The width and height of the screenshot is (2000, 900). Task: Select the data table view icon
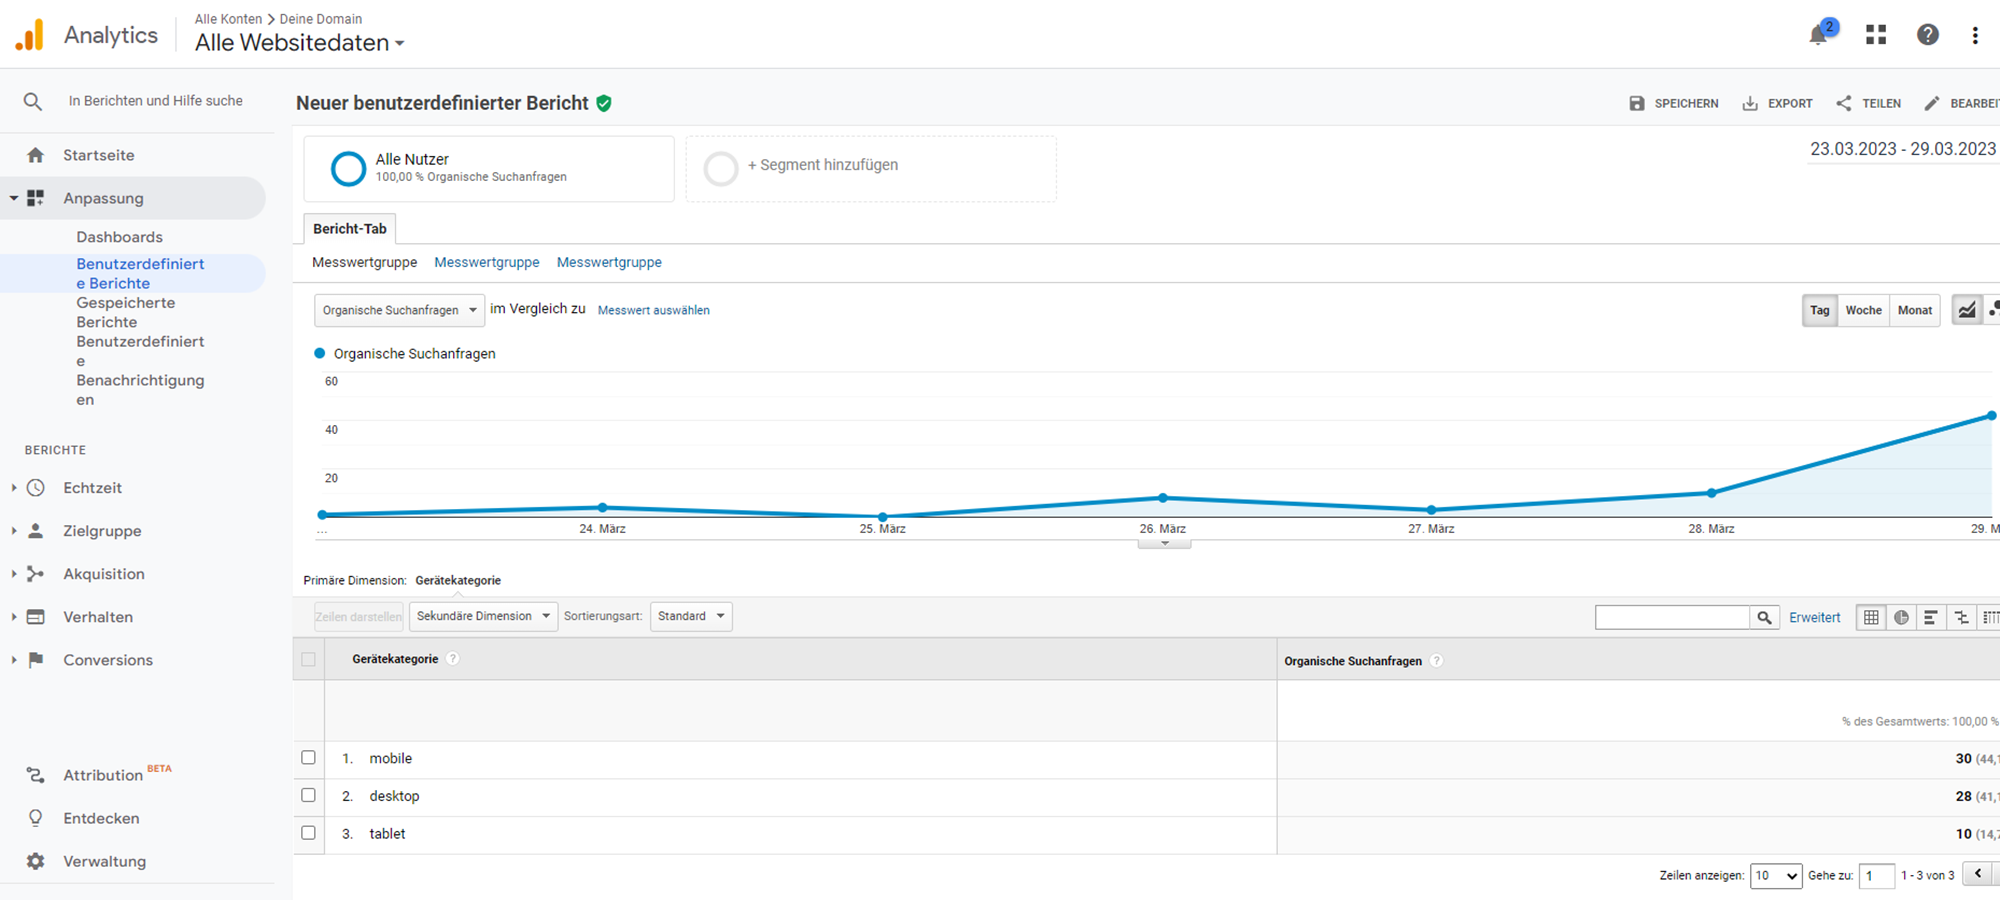[1871, 618]
